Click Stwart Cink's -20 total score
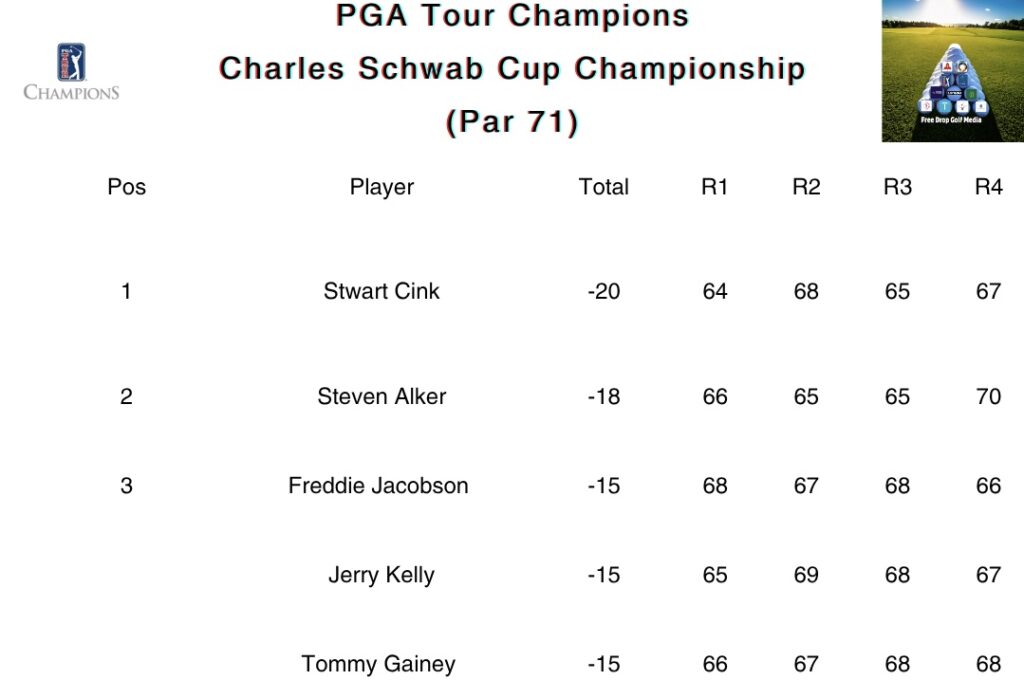 tap(603, 291)
